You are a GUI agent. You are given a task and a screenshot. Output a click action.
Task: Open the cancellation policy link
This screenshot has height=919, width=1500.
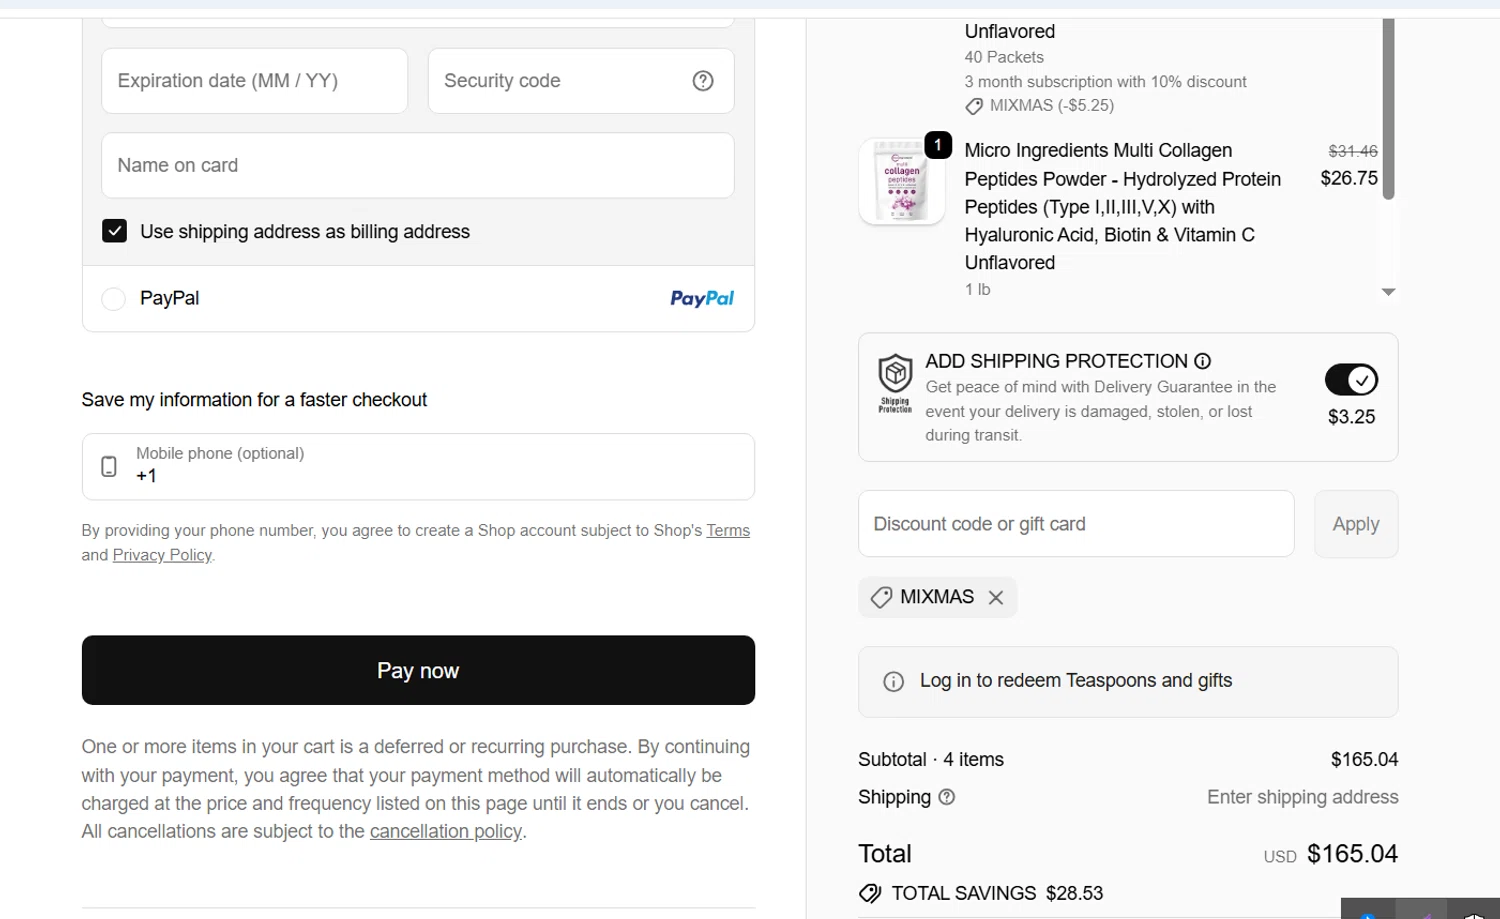(x=446, y=831)
